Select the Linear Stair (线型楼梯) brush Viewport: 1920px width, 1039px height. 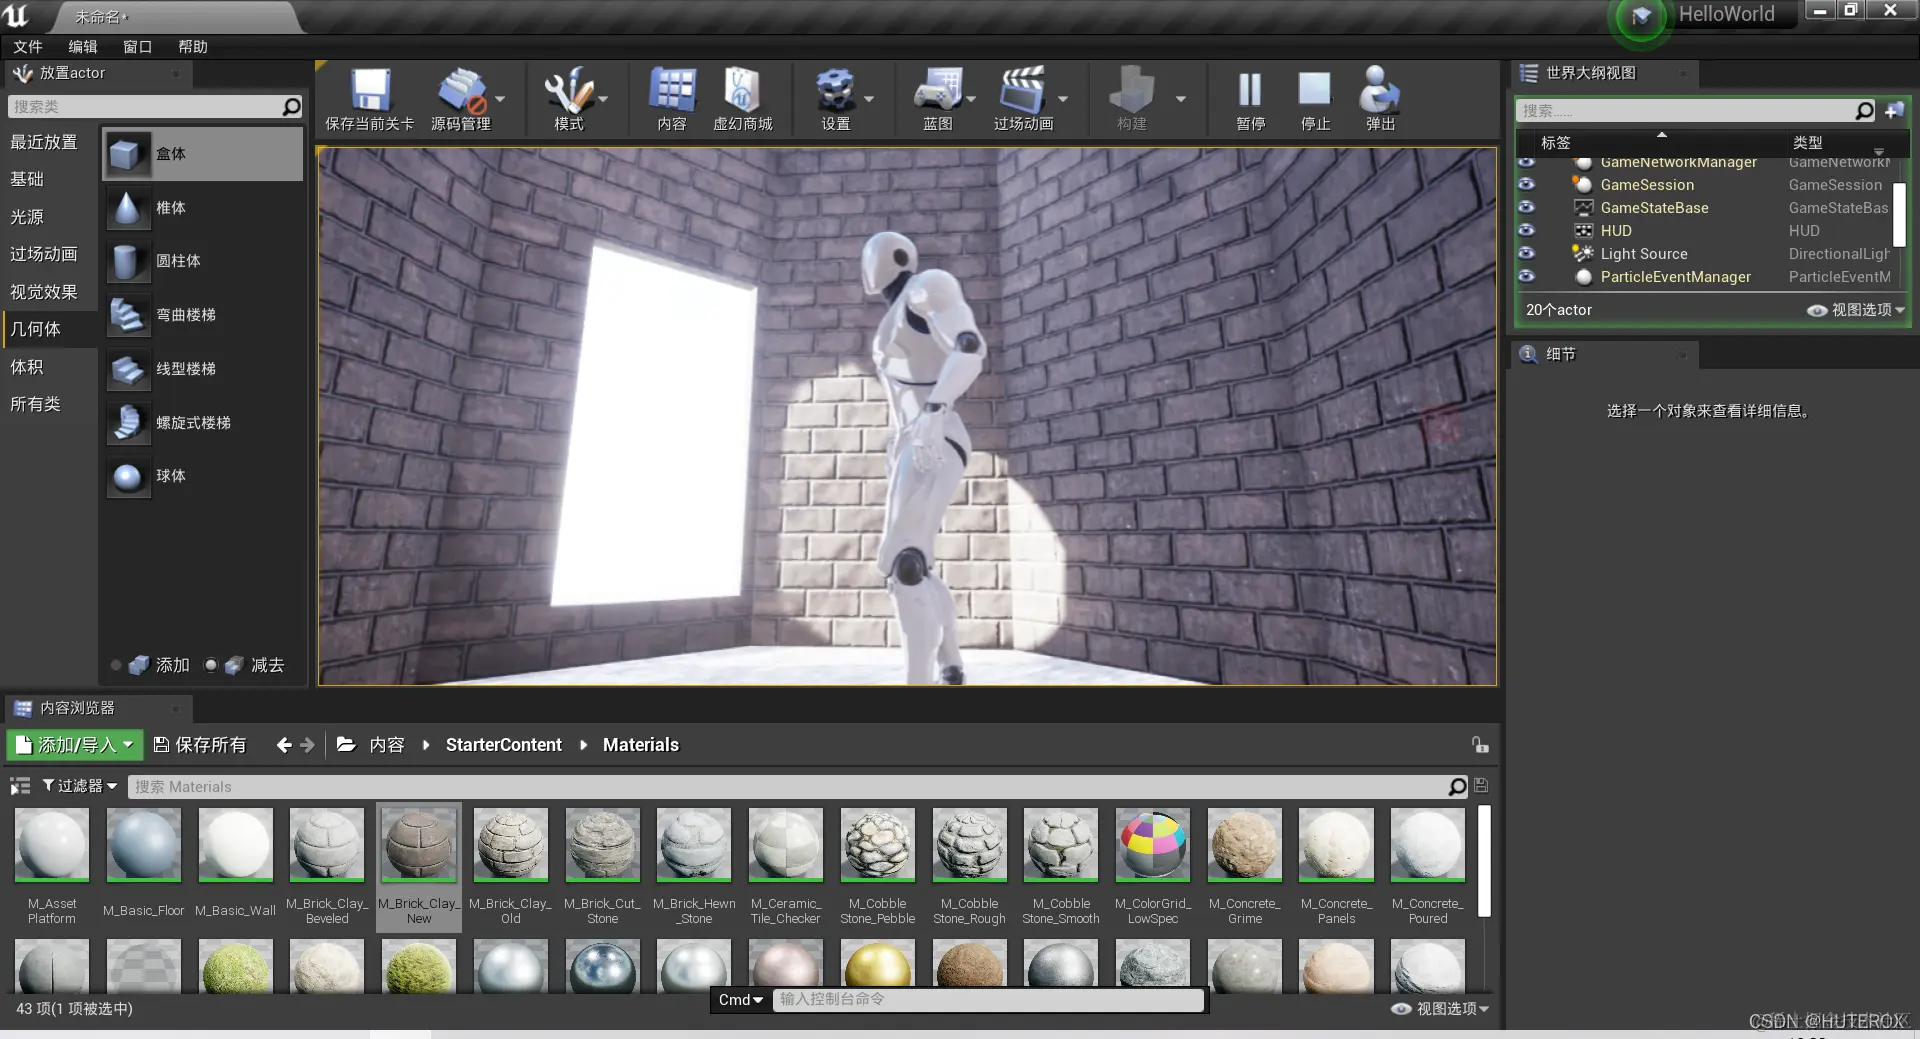[x=203, y=369]
